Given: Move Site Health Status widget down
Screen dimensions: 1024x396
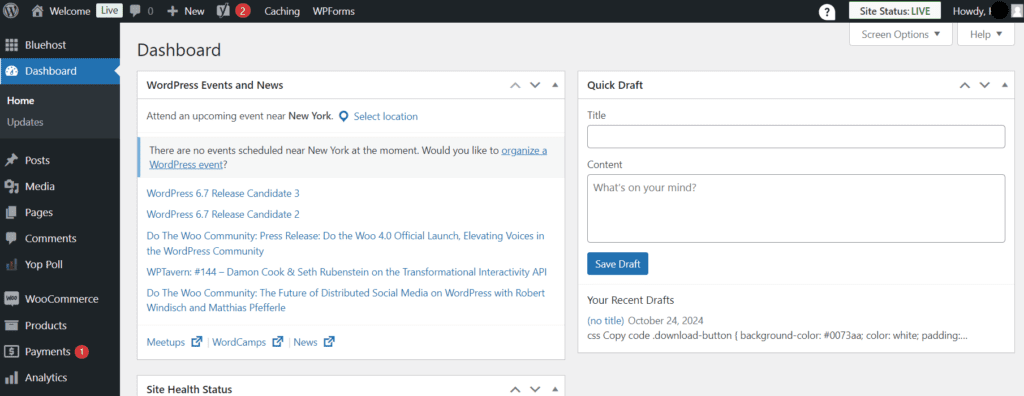Looking at the screenshot, I should (535, 389).
